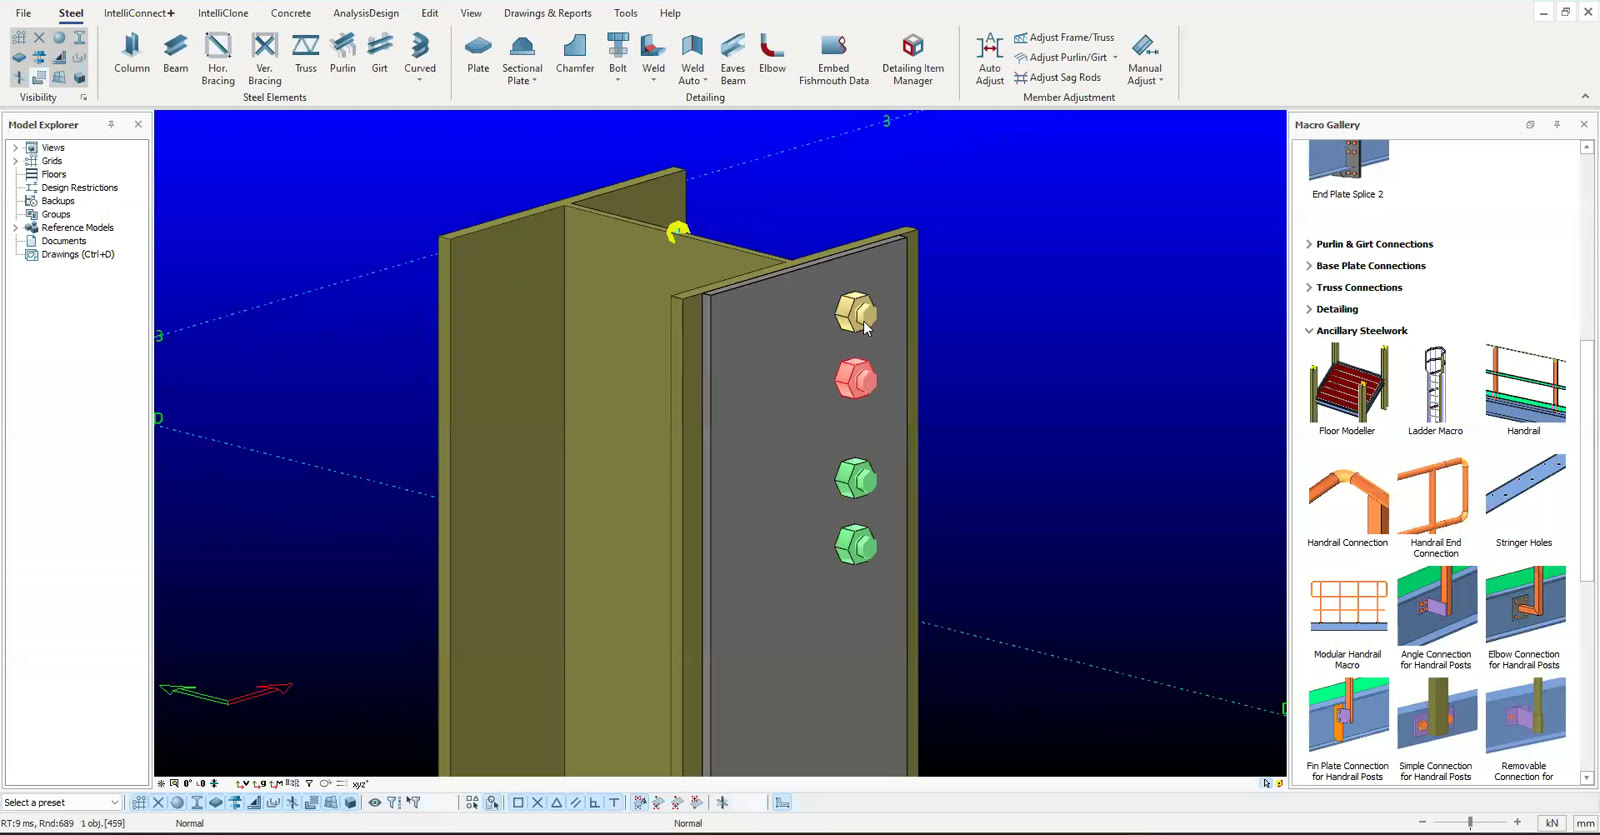Open the File menu
This screenshot has height=835, width=1600.
point(23,13)
